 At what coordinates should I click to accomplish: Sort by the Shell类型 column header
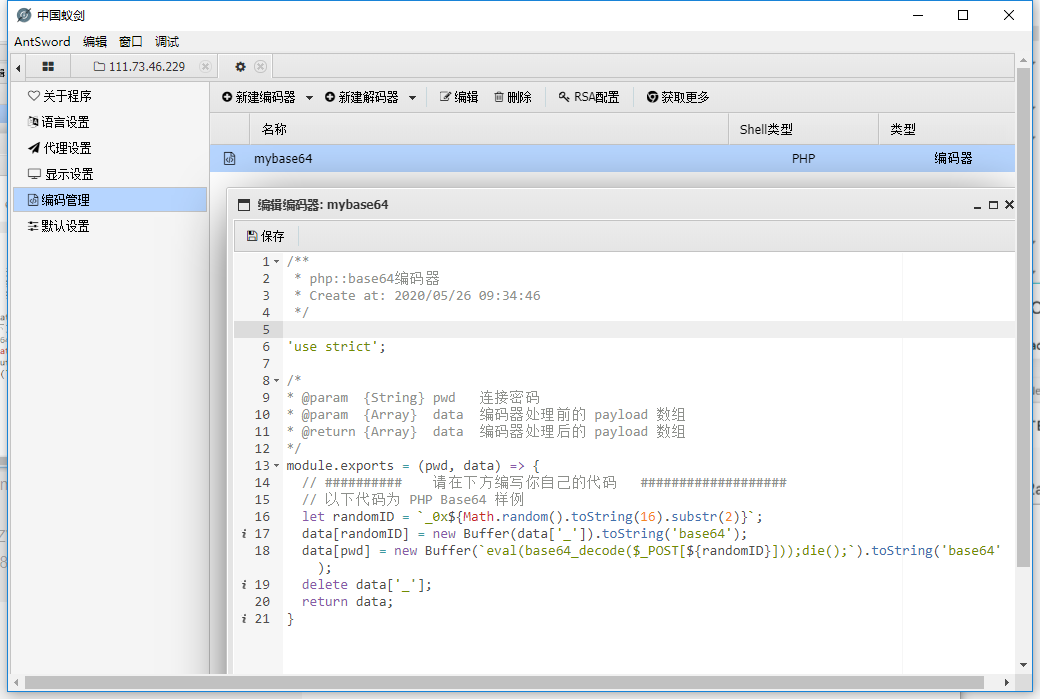[804, 129]
